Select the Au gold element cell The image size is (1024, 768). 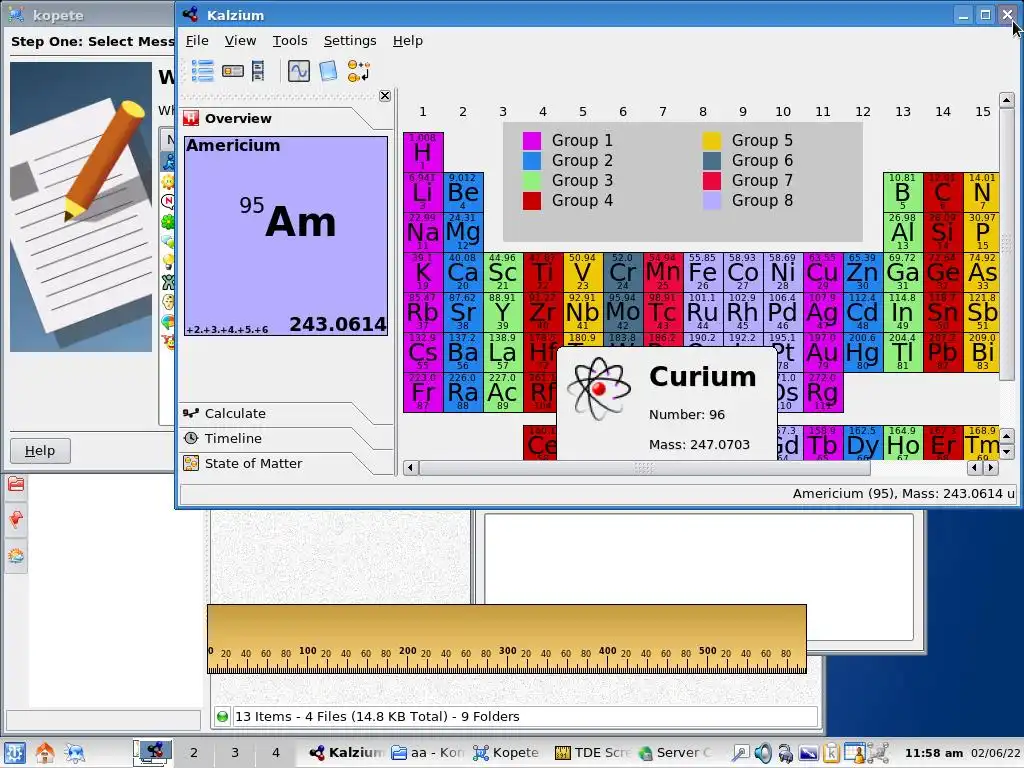[x=823, y=353]
